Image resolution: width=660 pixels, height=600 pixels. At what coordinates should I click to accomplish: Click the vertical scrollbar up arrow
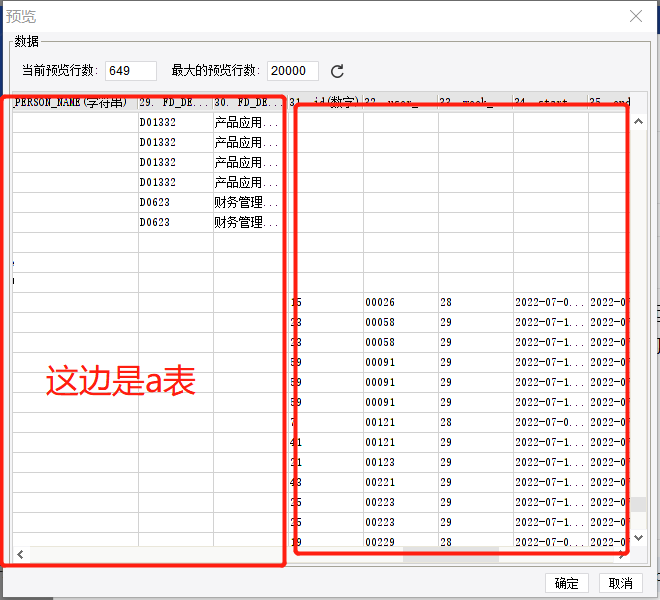(x=639, y=121)
